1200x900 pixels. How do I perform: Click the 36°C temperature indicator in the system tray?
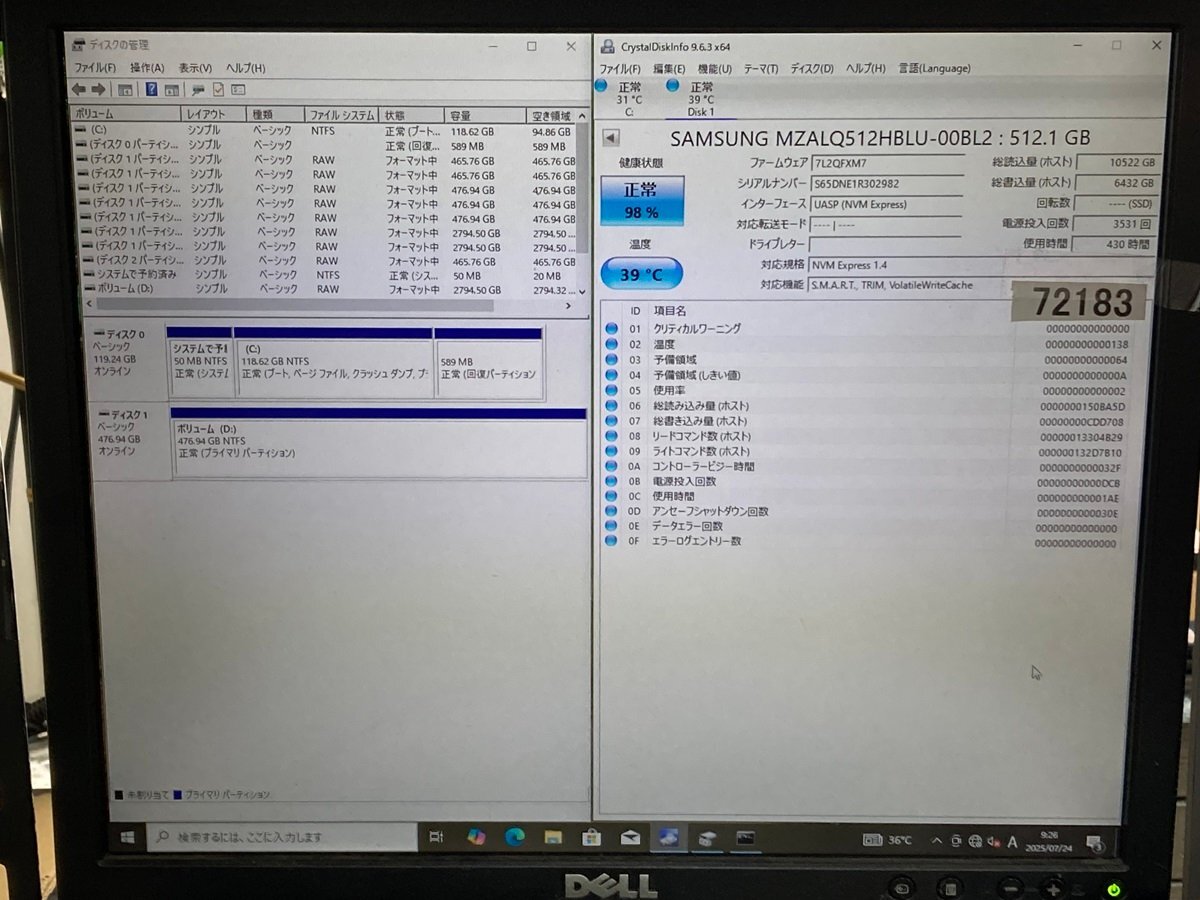click(x=888, y=840)
